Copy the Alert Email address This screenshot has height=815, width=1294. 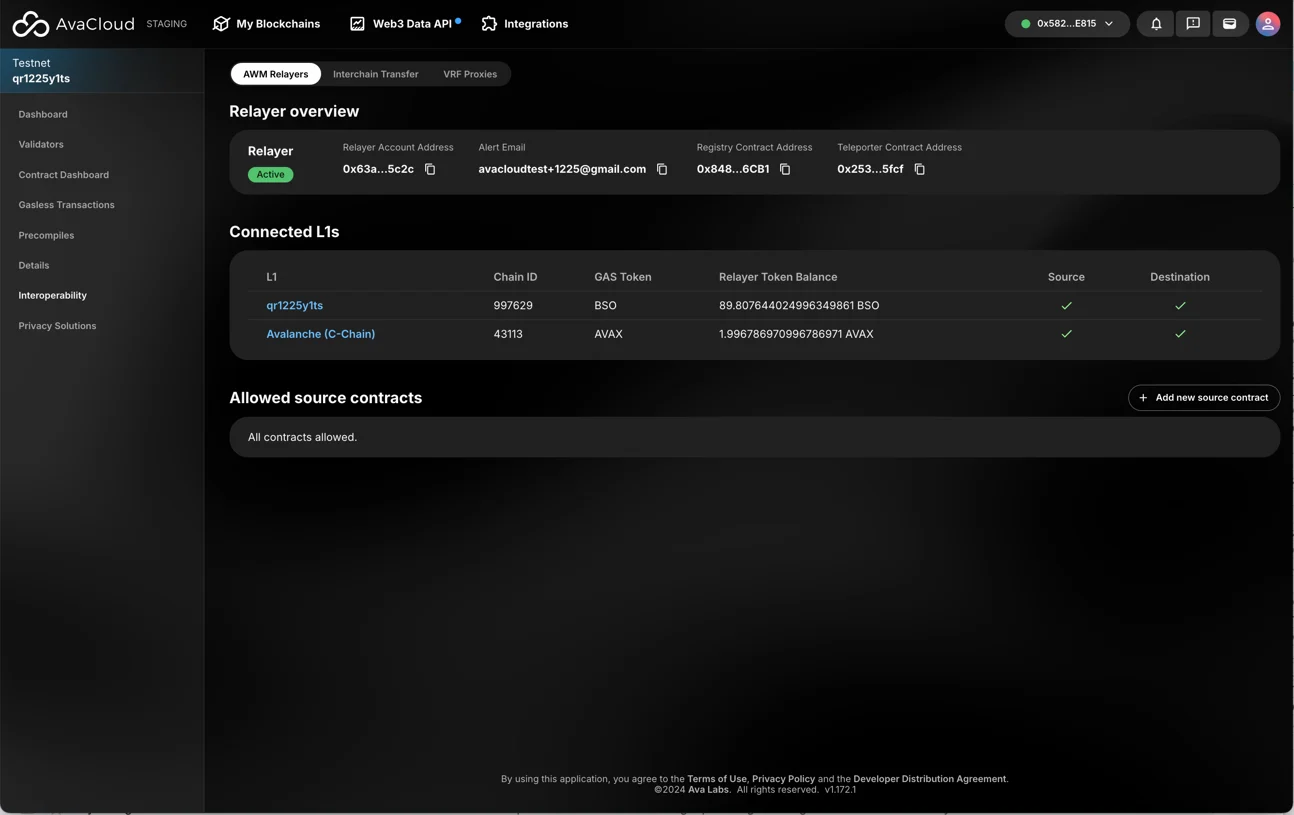(x=662, y=169)
